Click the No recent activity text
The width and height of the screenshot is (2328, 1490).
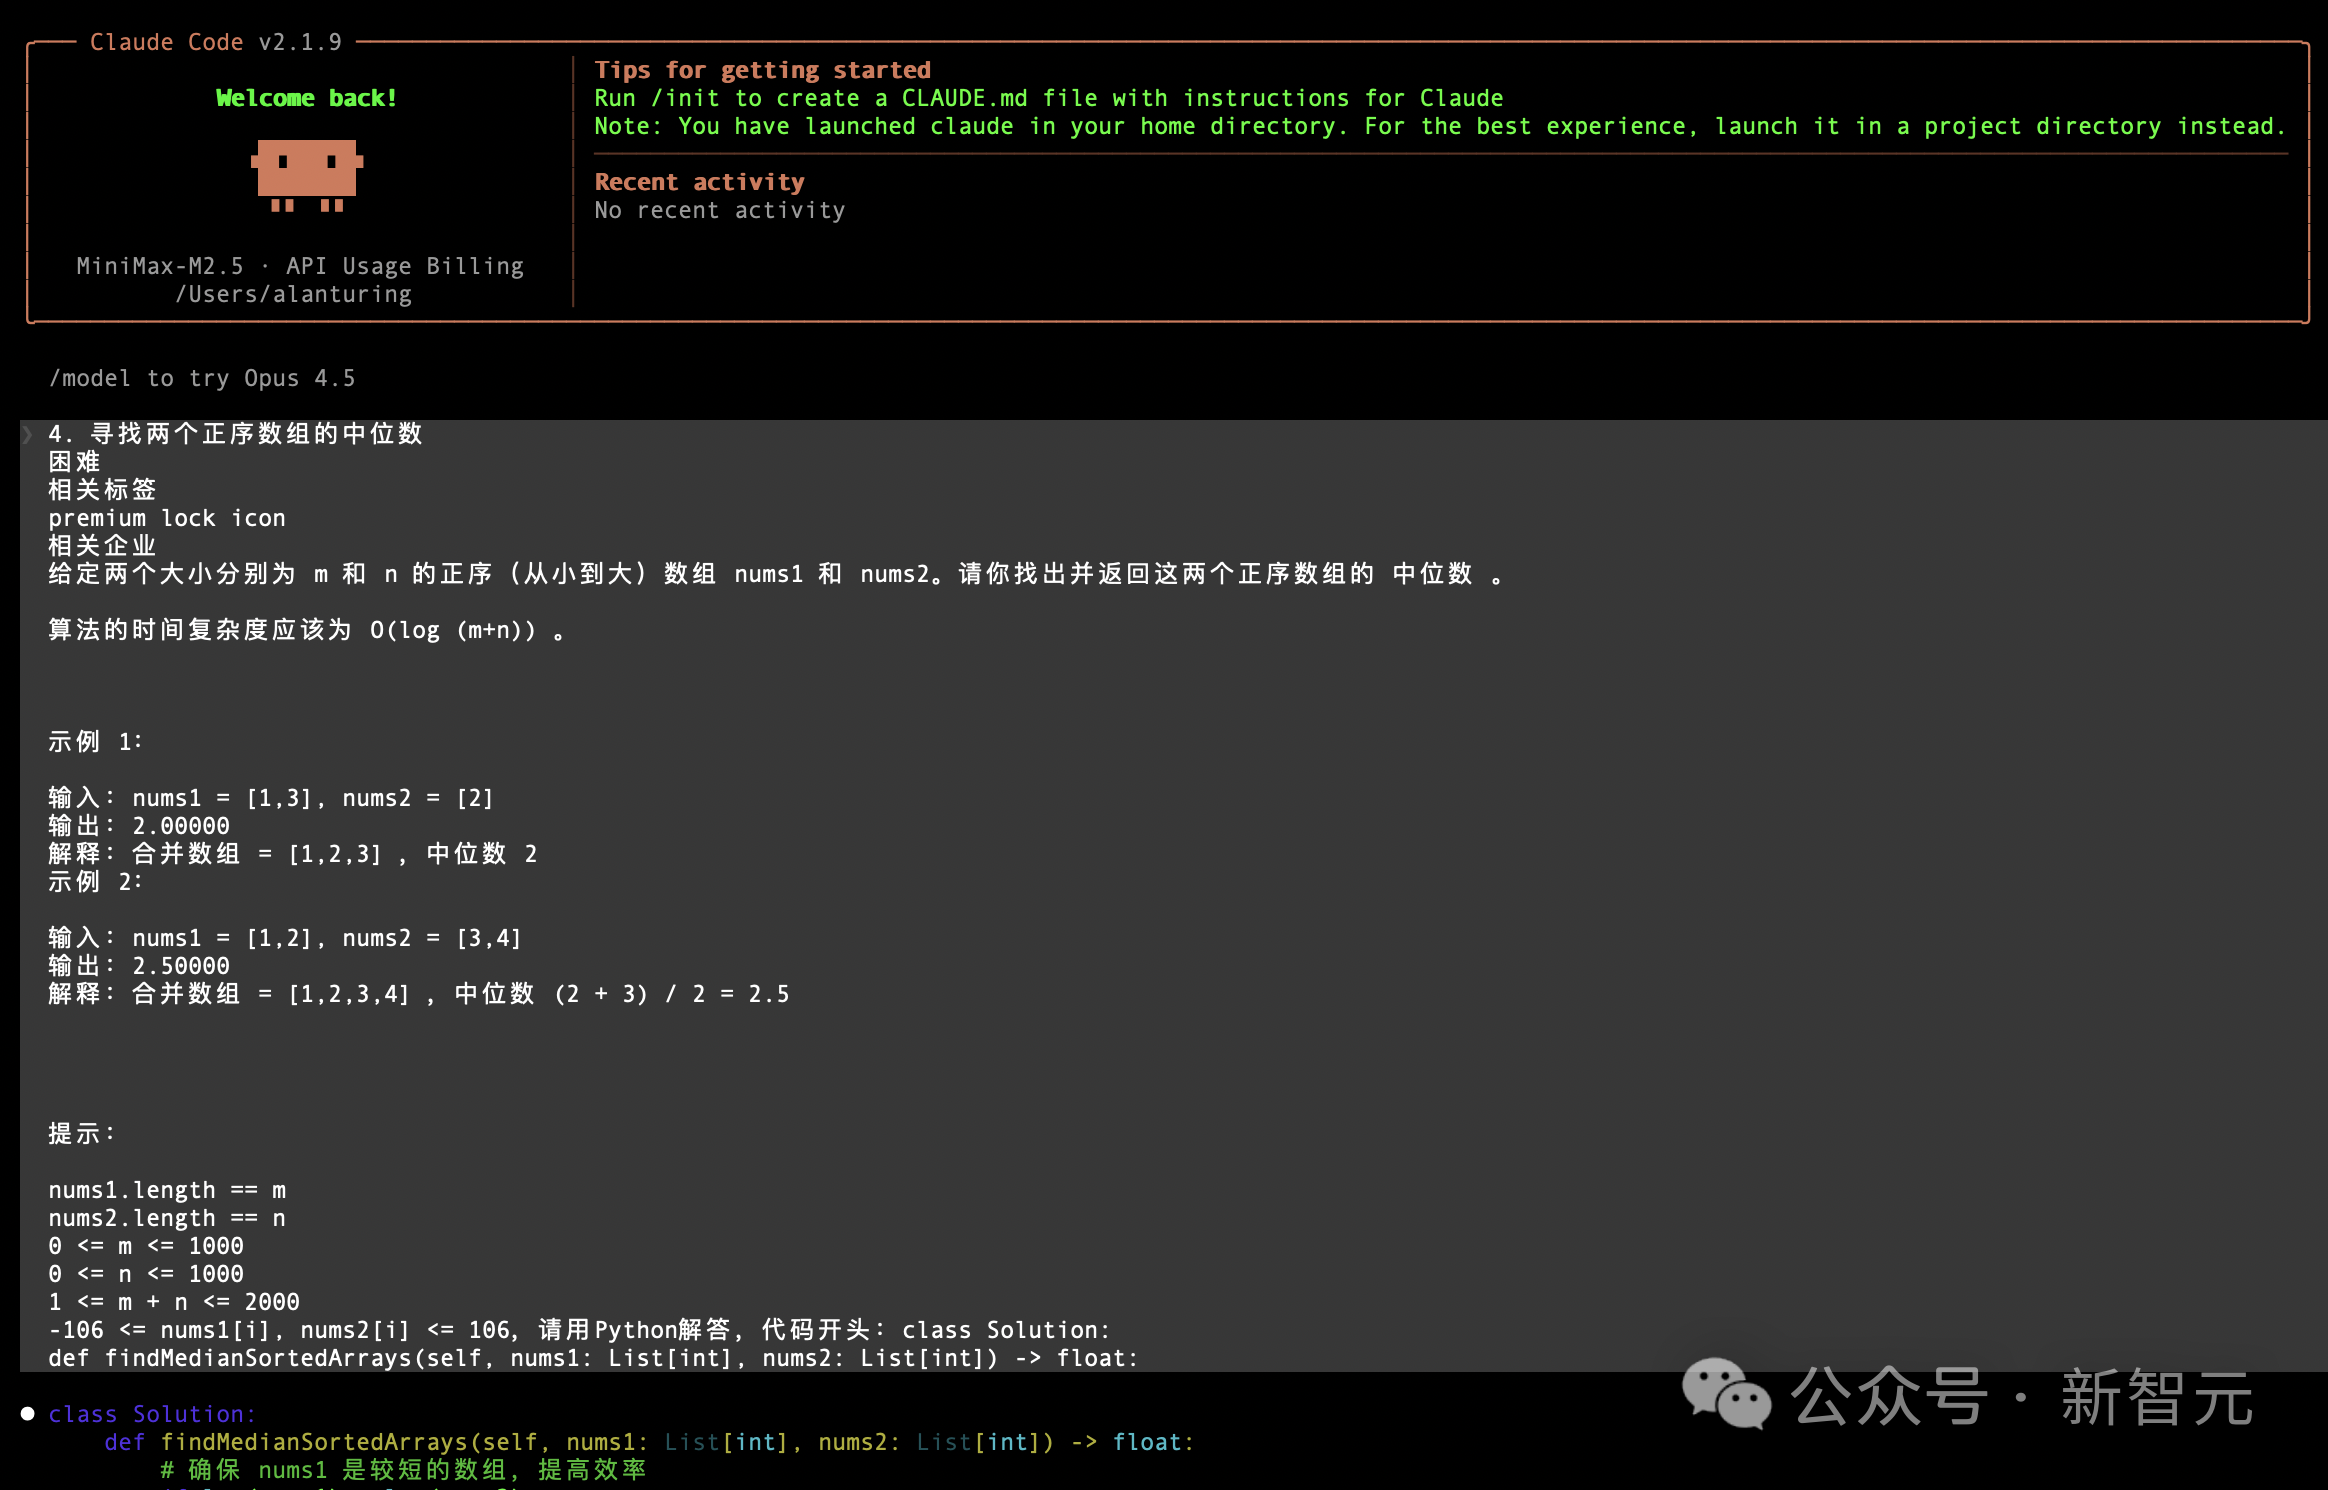[x=720, y=210]
